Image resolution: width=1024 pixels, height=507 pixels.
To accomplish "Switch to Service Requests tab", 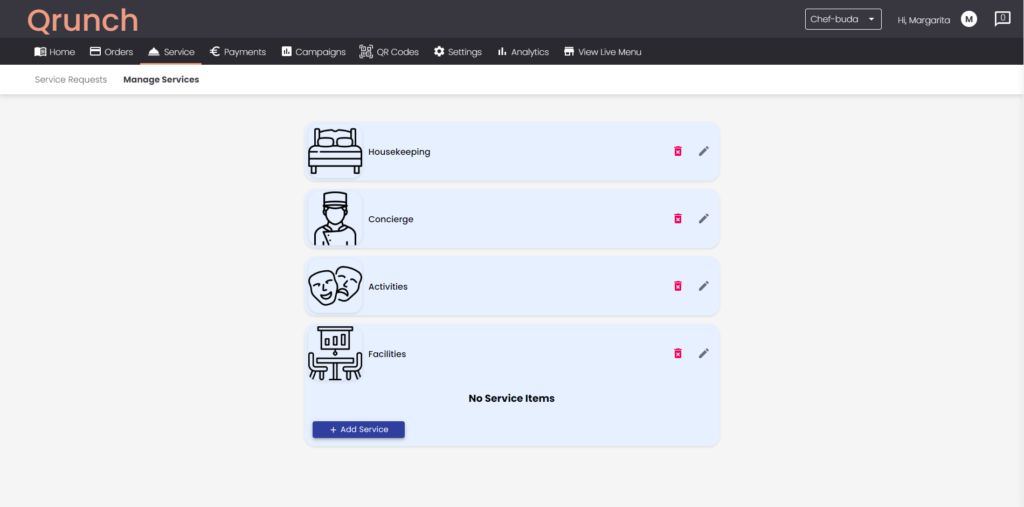I will pos(71,80).
